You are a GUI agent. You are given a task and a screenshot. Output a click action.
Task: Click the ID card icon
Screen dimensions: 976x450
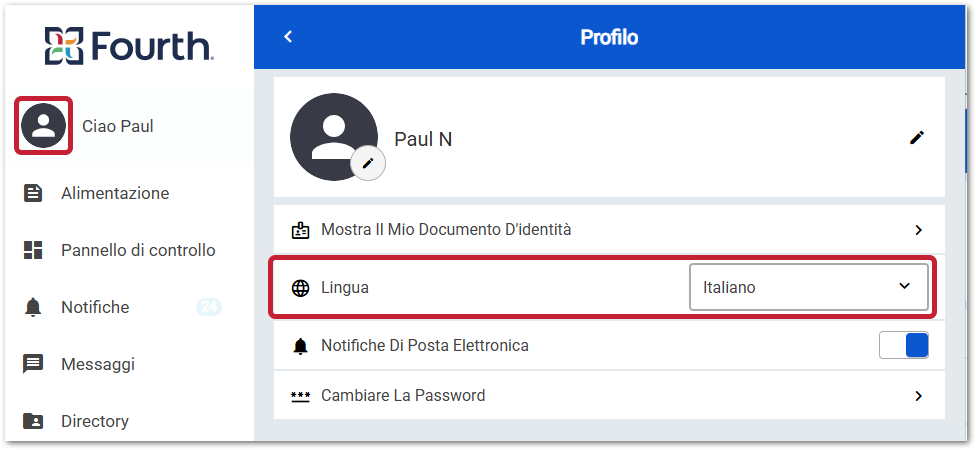point(300,230)
